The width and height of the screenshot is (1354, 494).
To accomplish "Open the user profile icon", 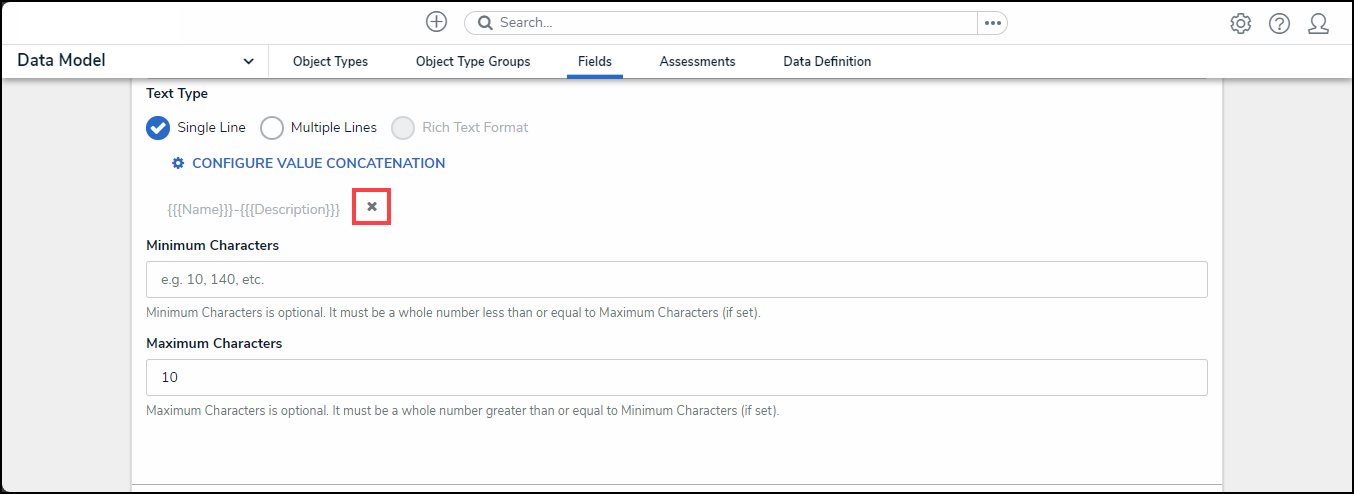I will (x=1318, y=24).
